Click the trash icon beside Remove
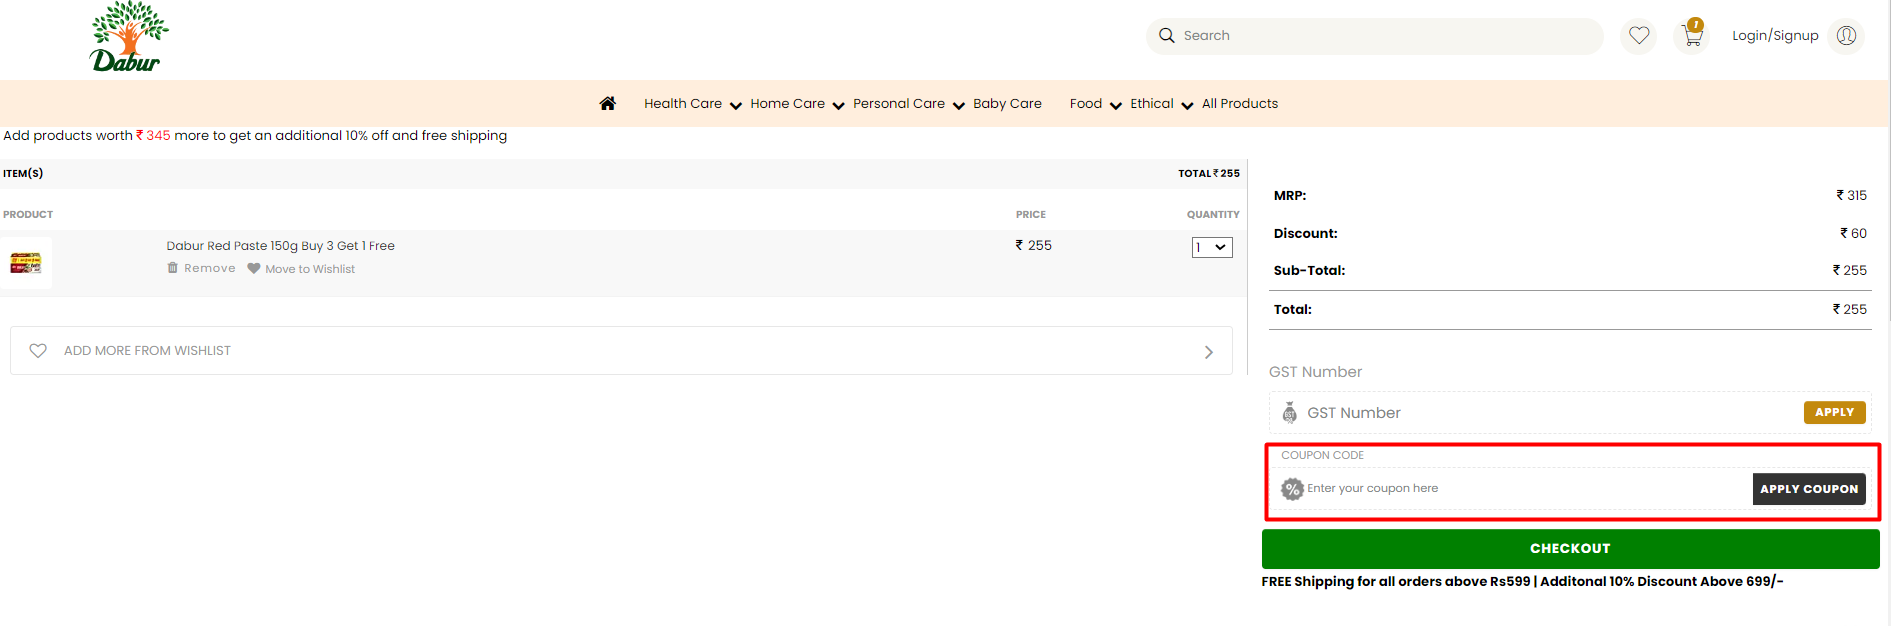Image resolution: width=1891 pixels, height=626 pixels. [x=173, y=268]
